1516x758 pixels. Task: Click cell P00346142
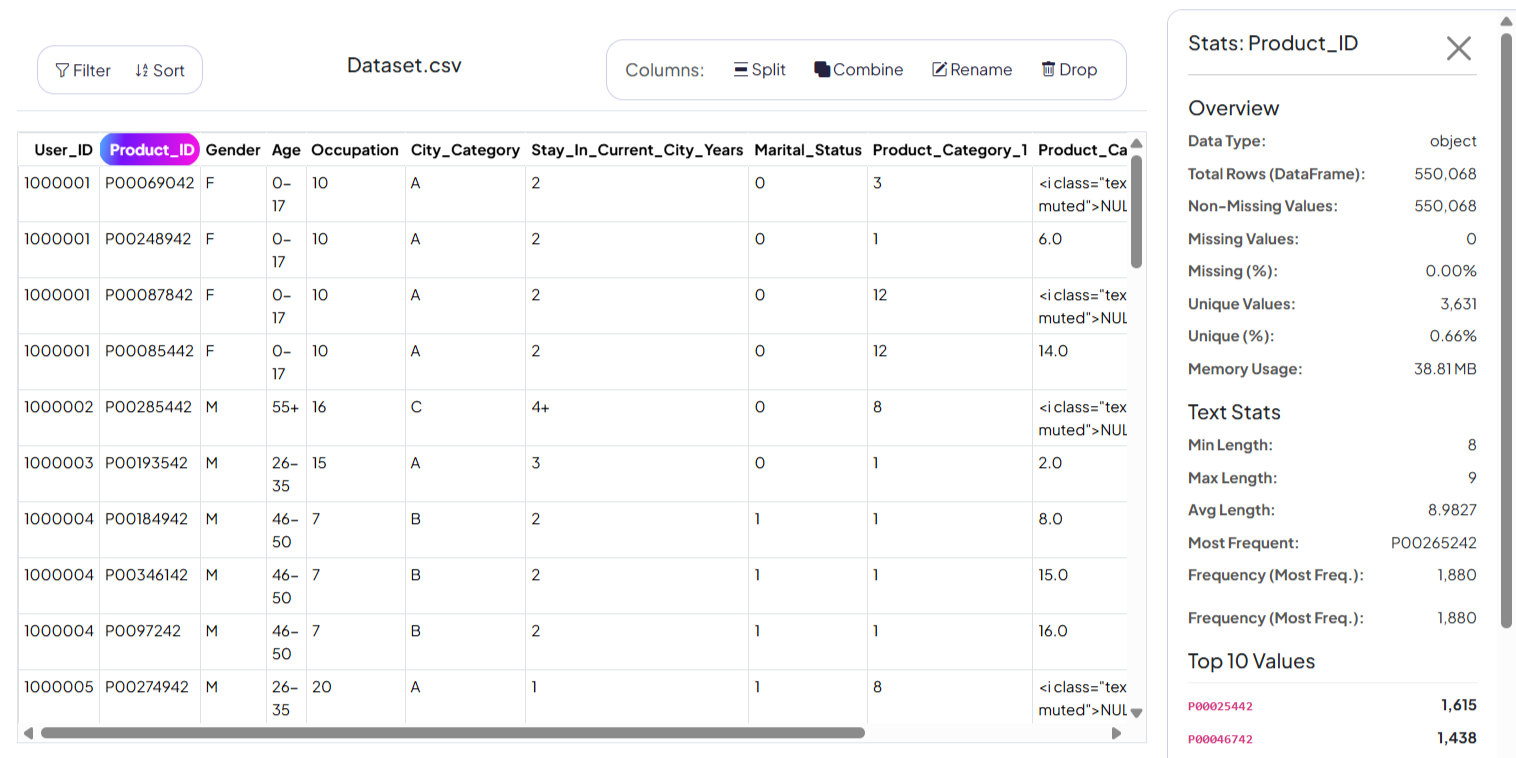tap(150, 586)
